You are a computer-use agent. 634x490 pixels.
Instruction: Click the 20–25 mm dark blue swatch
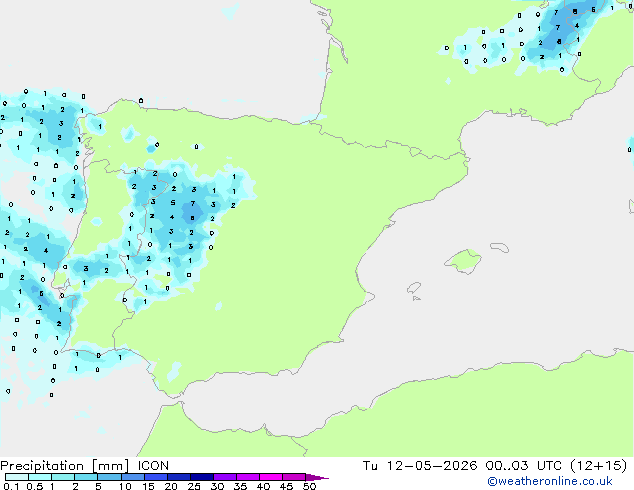coord(179,477)
